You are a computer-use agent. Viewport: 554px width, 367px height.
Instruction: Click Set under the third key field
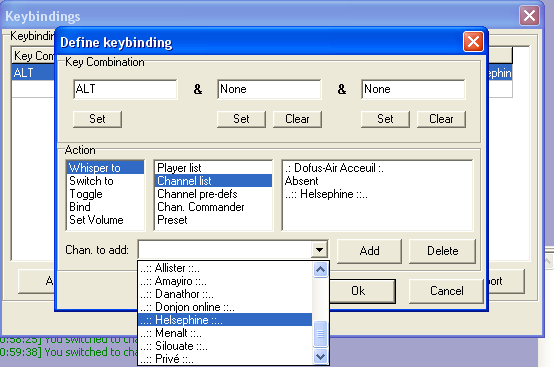[x=385, y=119]
